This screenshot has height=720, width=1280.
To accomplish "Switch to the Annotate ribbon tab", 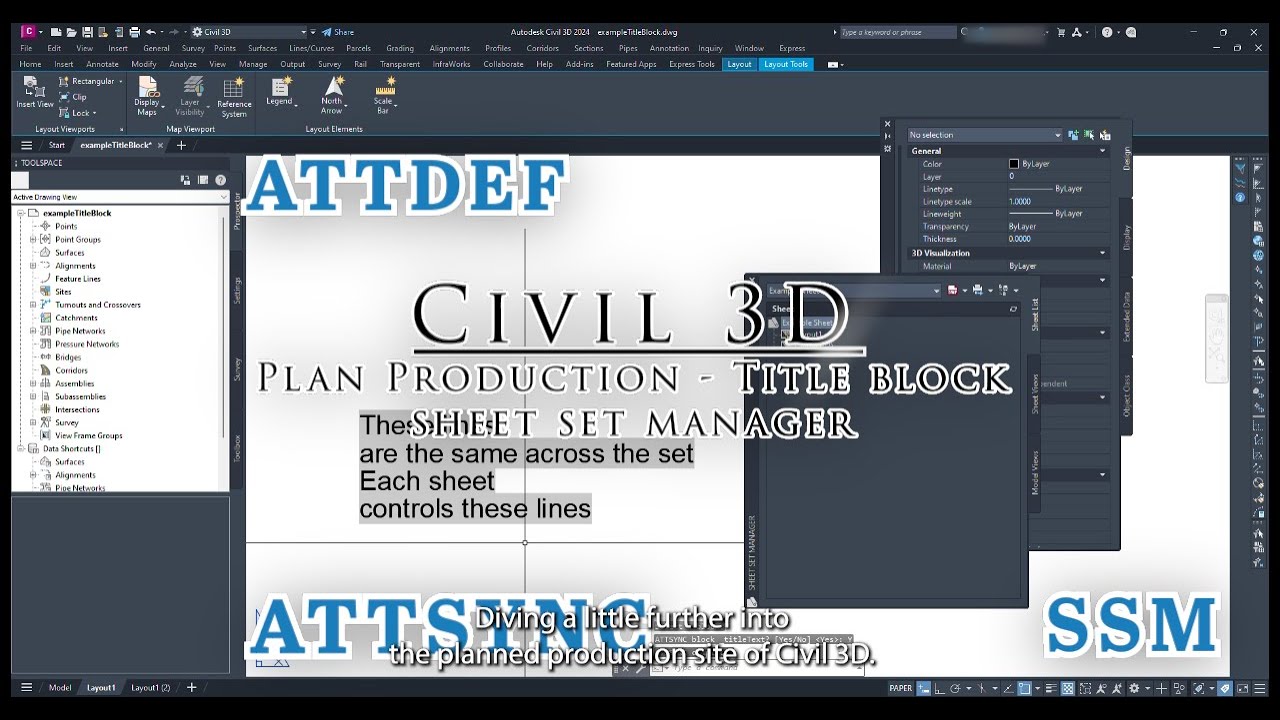I will click(102, 64).
